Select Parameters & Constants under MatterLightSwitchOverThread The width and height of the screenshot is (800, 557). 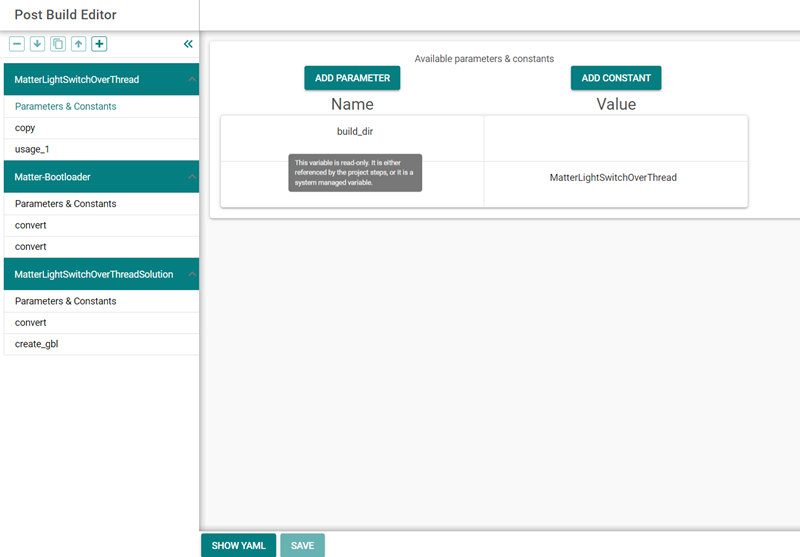[66, 106]
